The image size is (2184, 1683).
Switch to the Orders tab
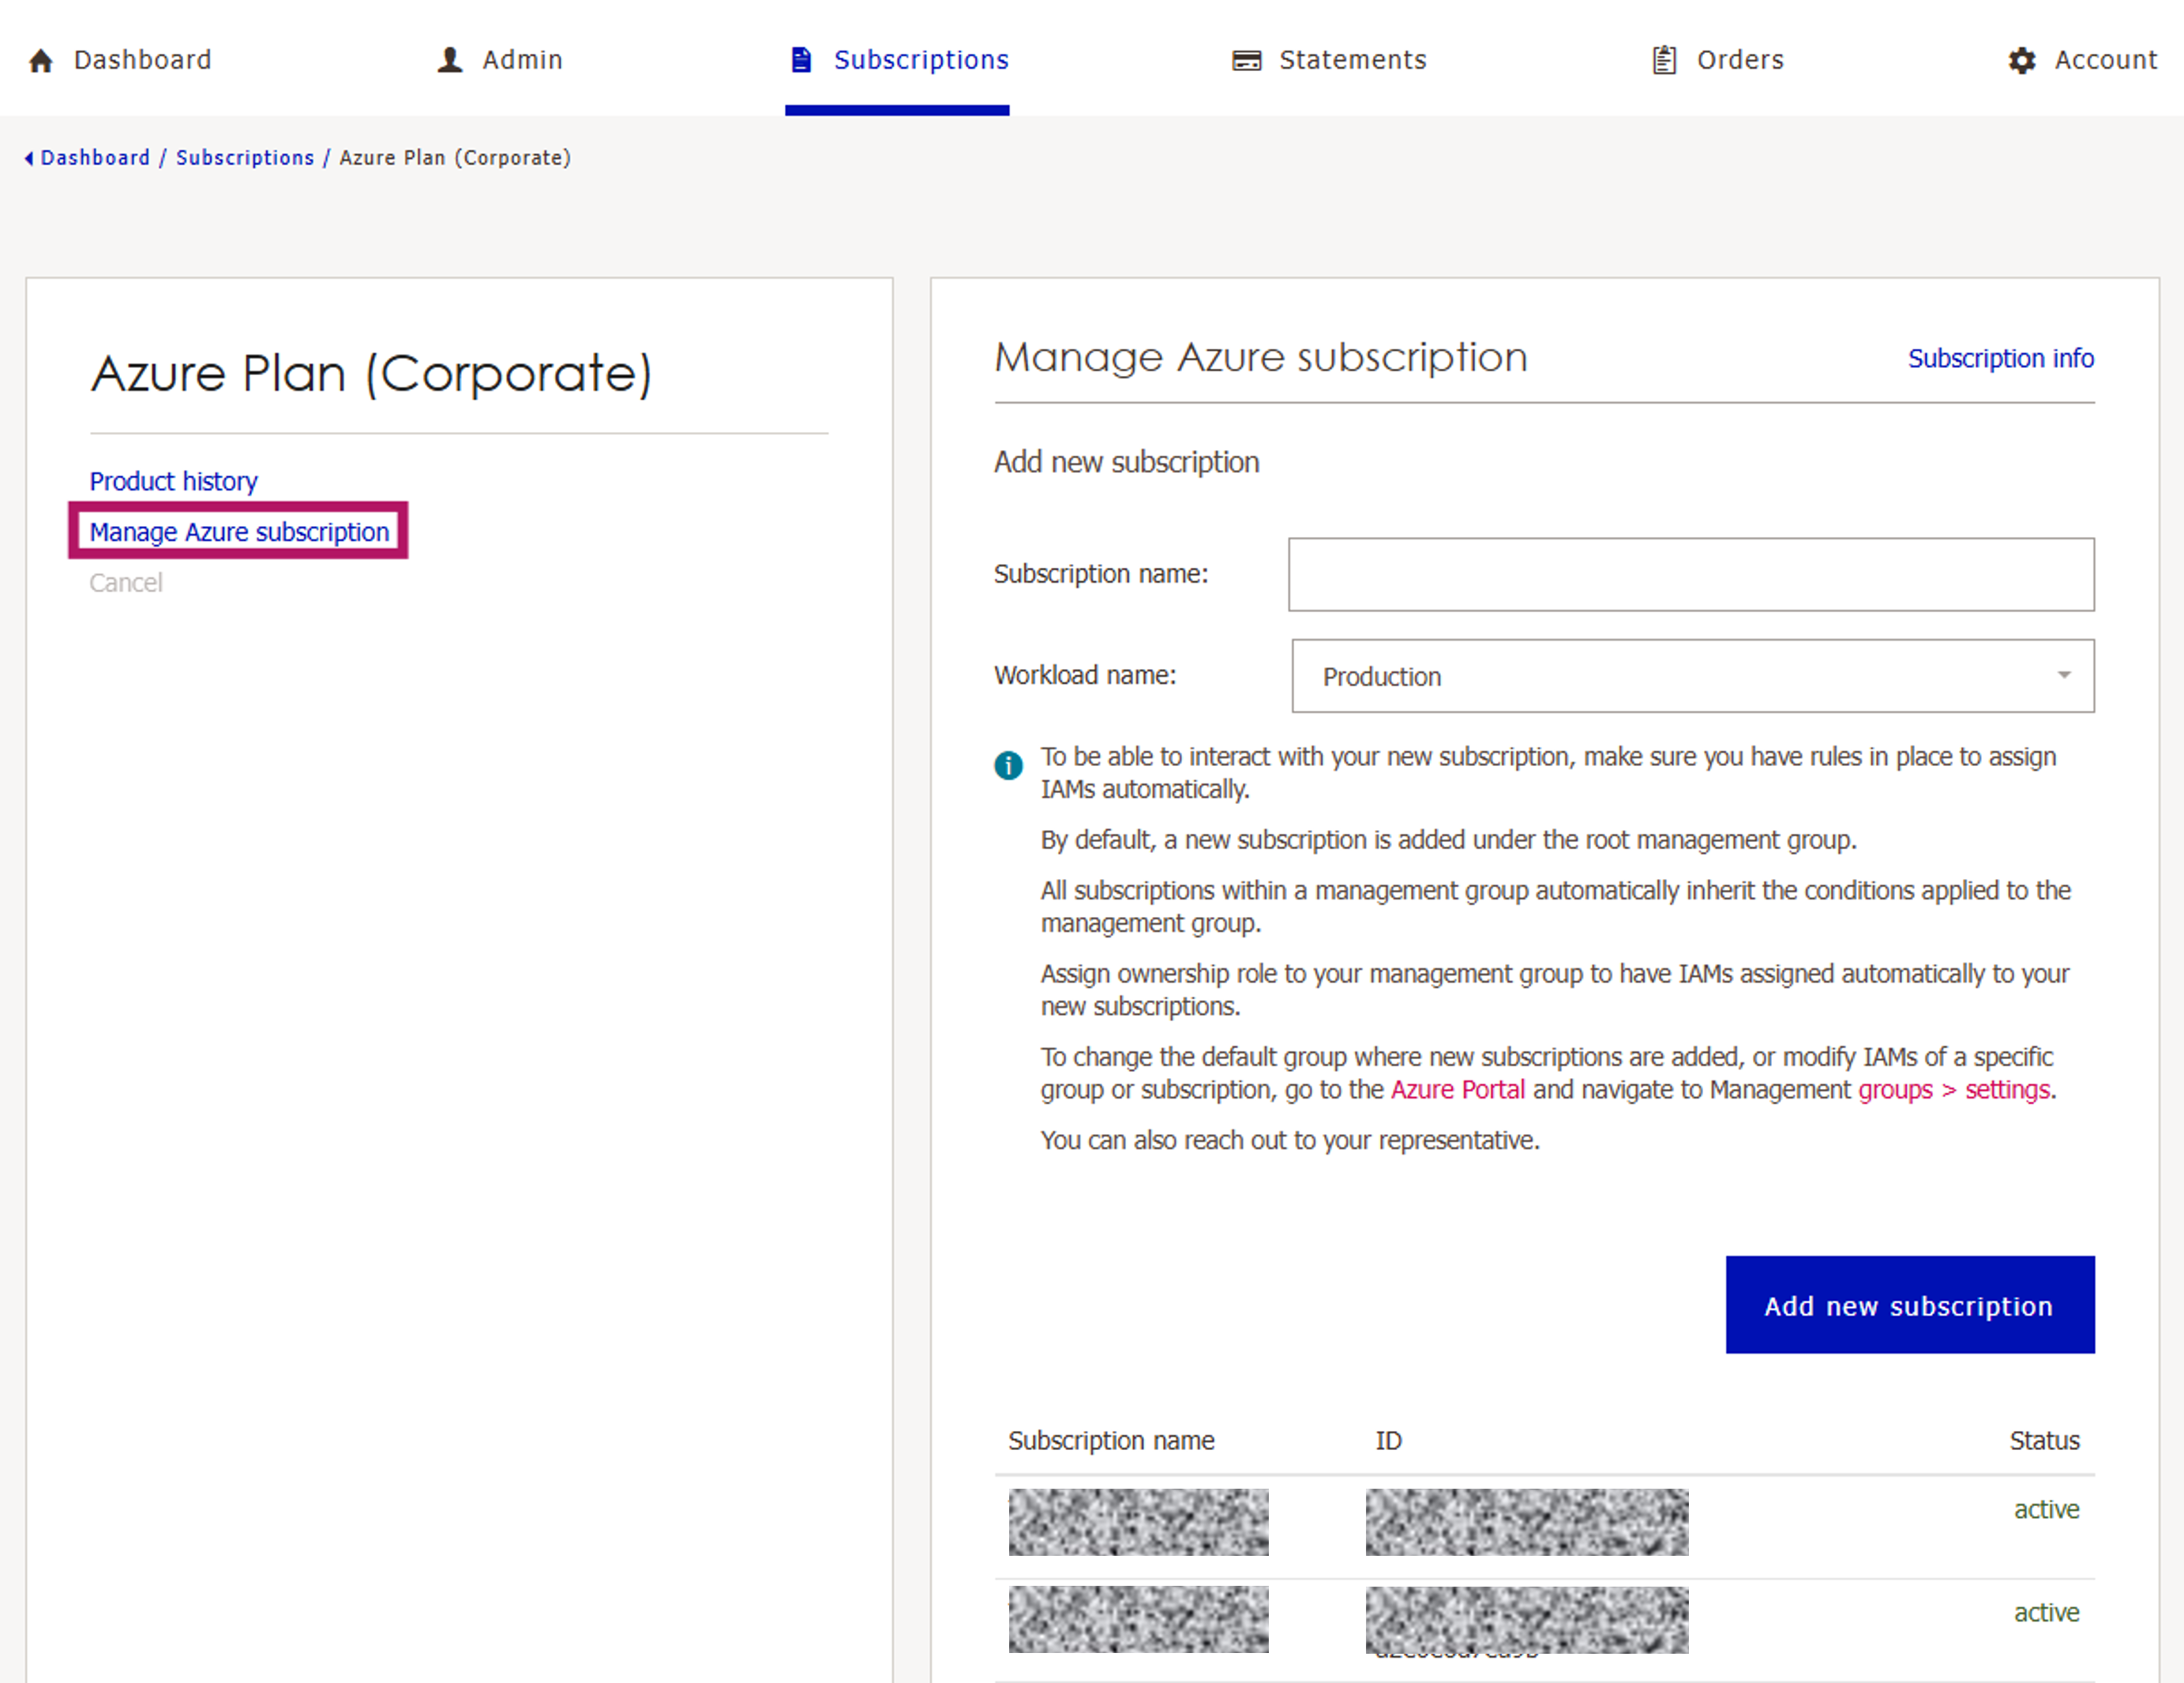1739,60
